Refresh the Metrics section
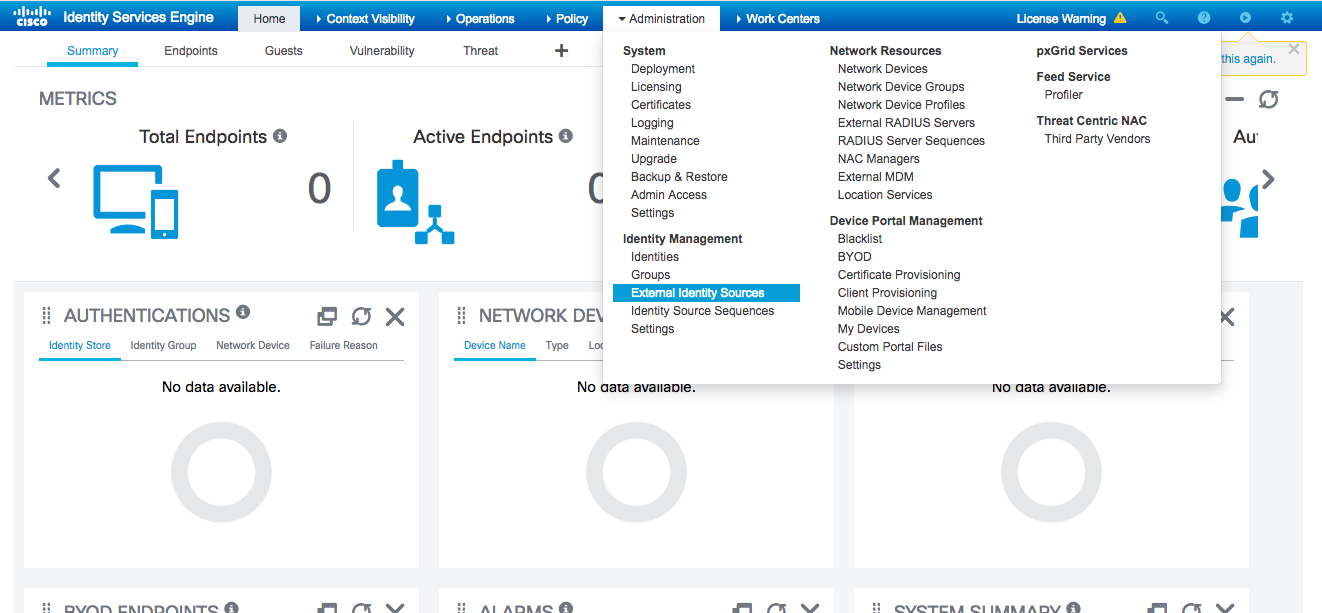The height and width of the screenshot is (613, 1322). click(x=1268, y=99)
